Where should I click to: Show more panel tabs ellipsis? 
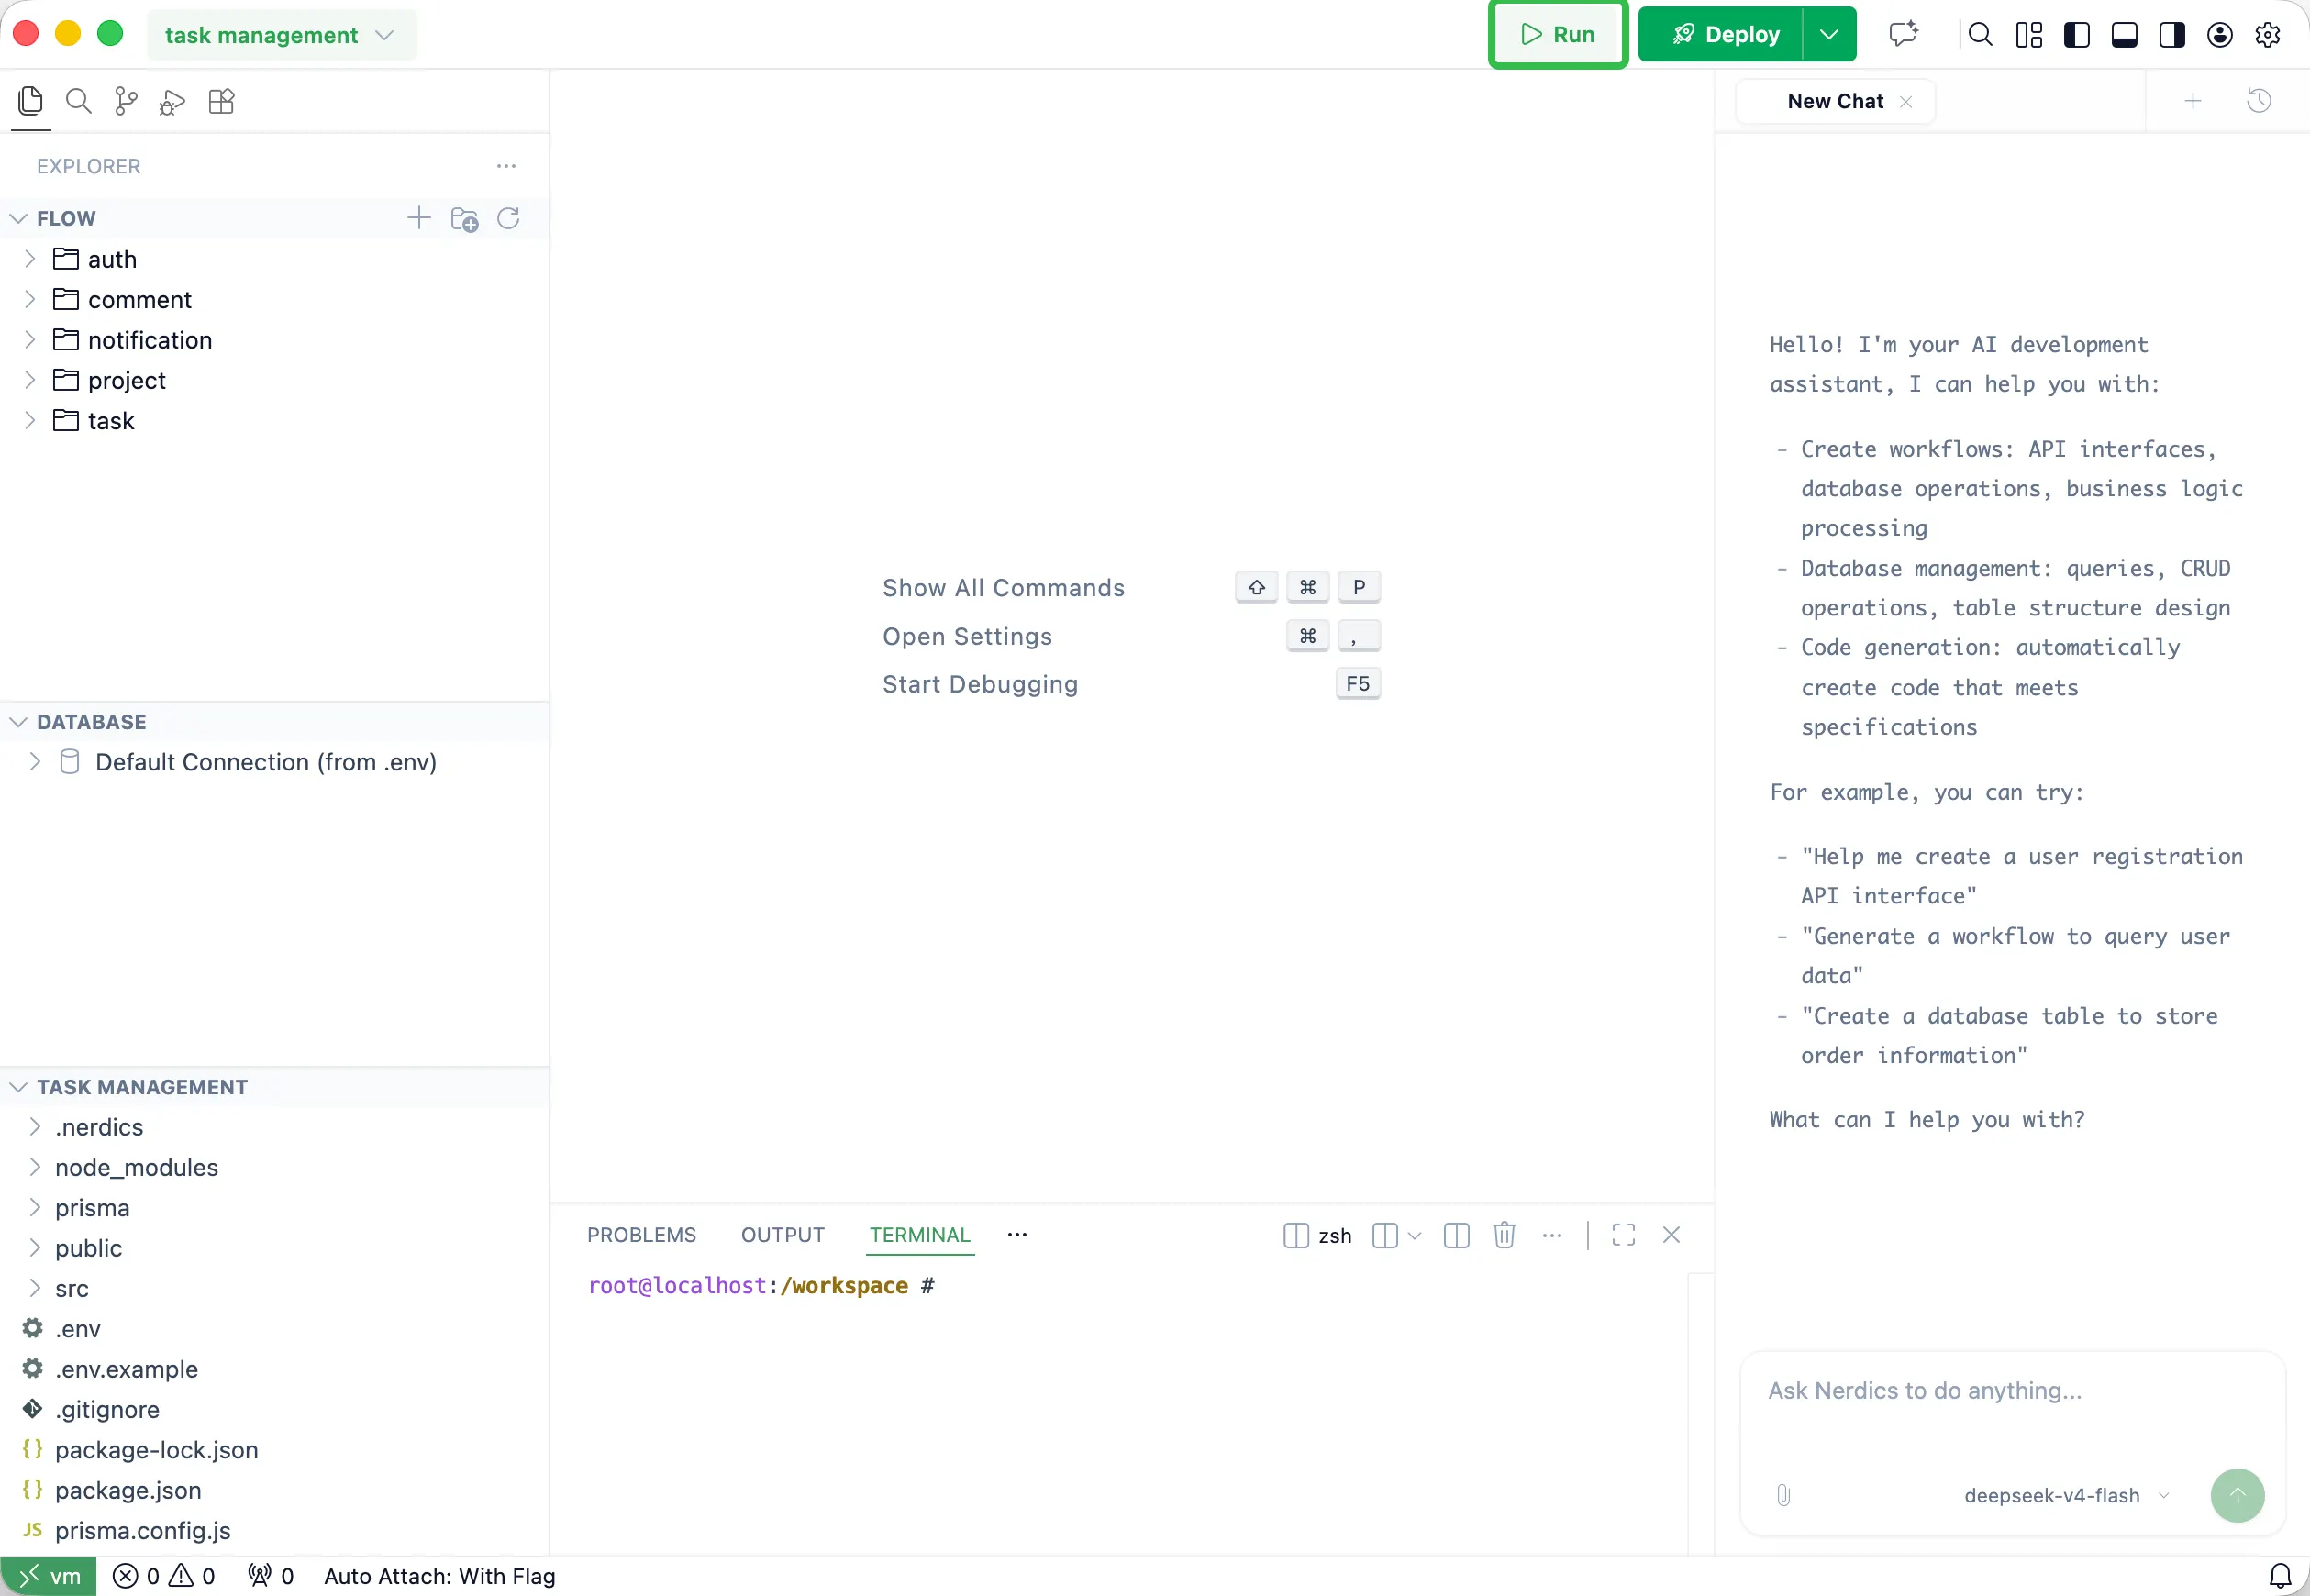[1017, 1236]
